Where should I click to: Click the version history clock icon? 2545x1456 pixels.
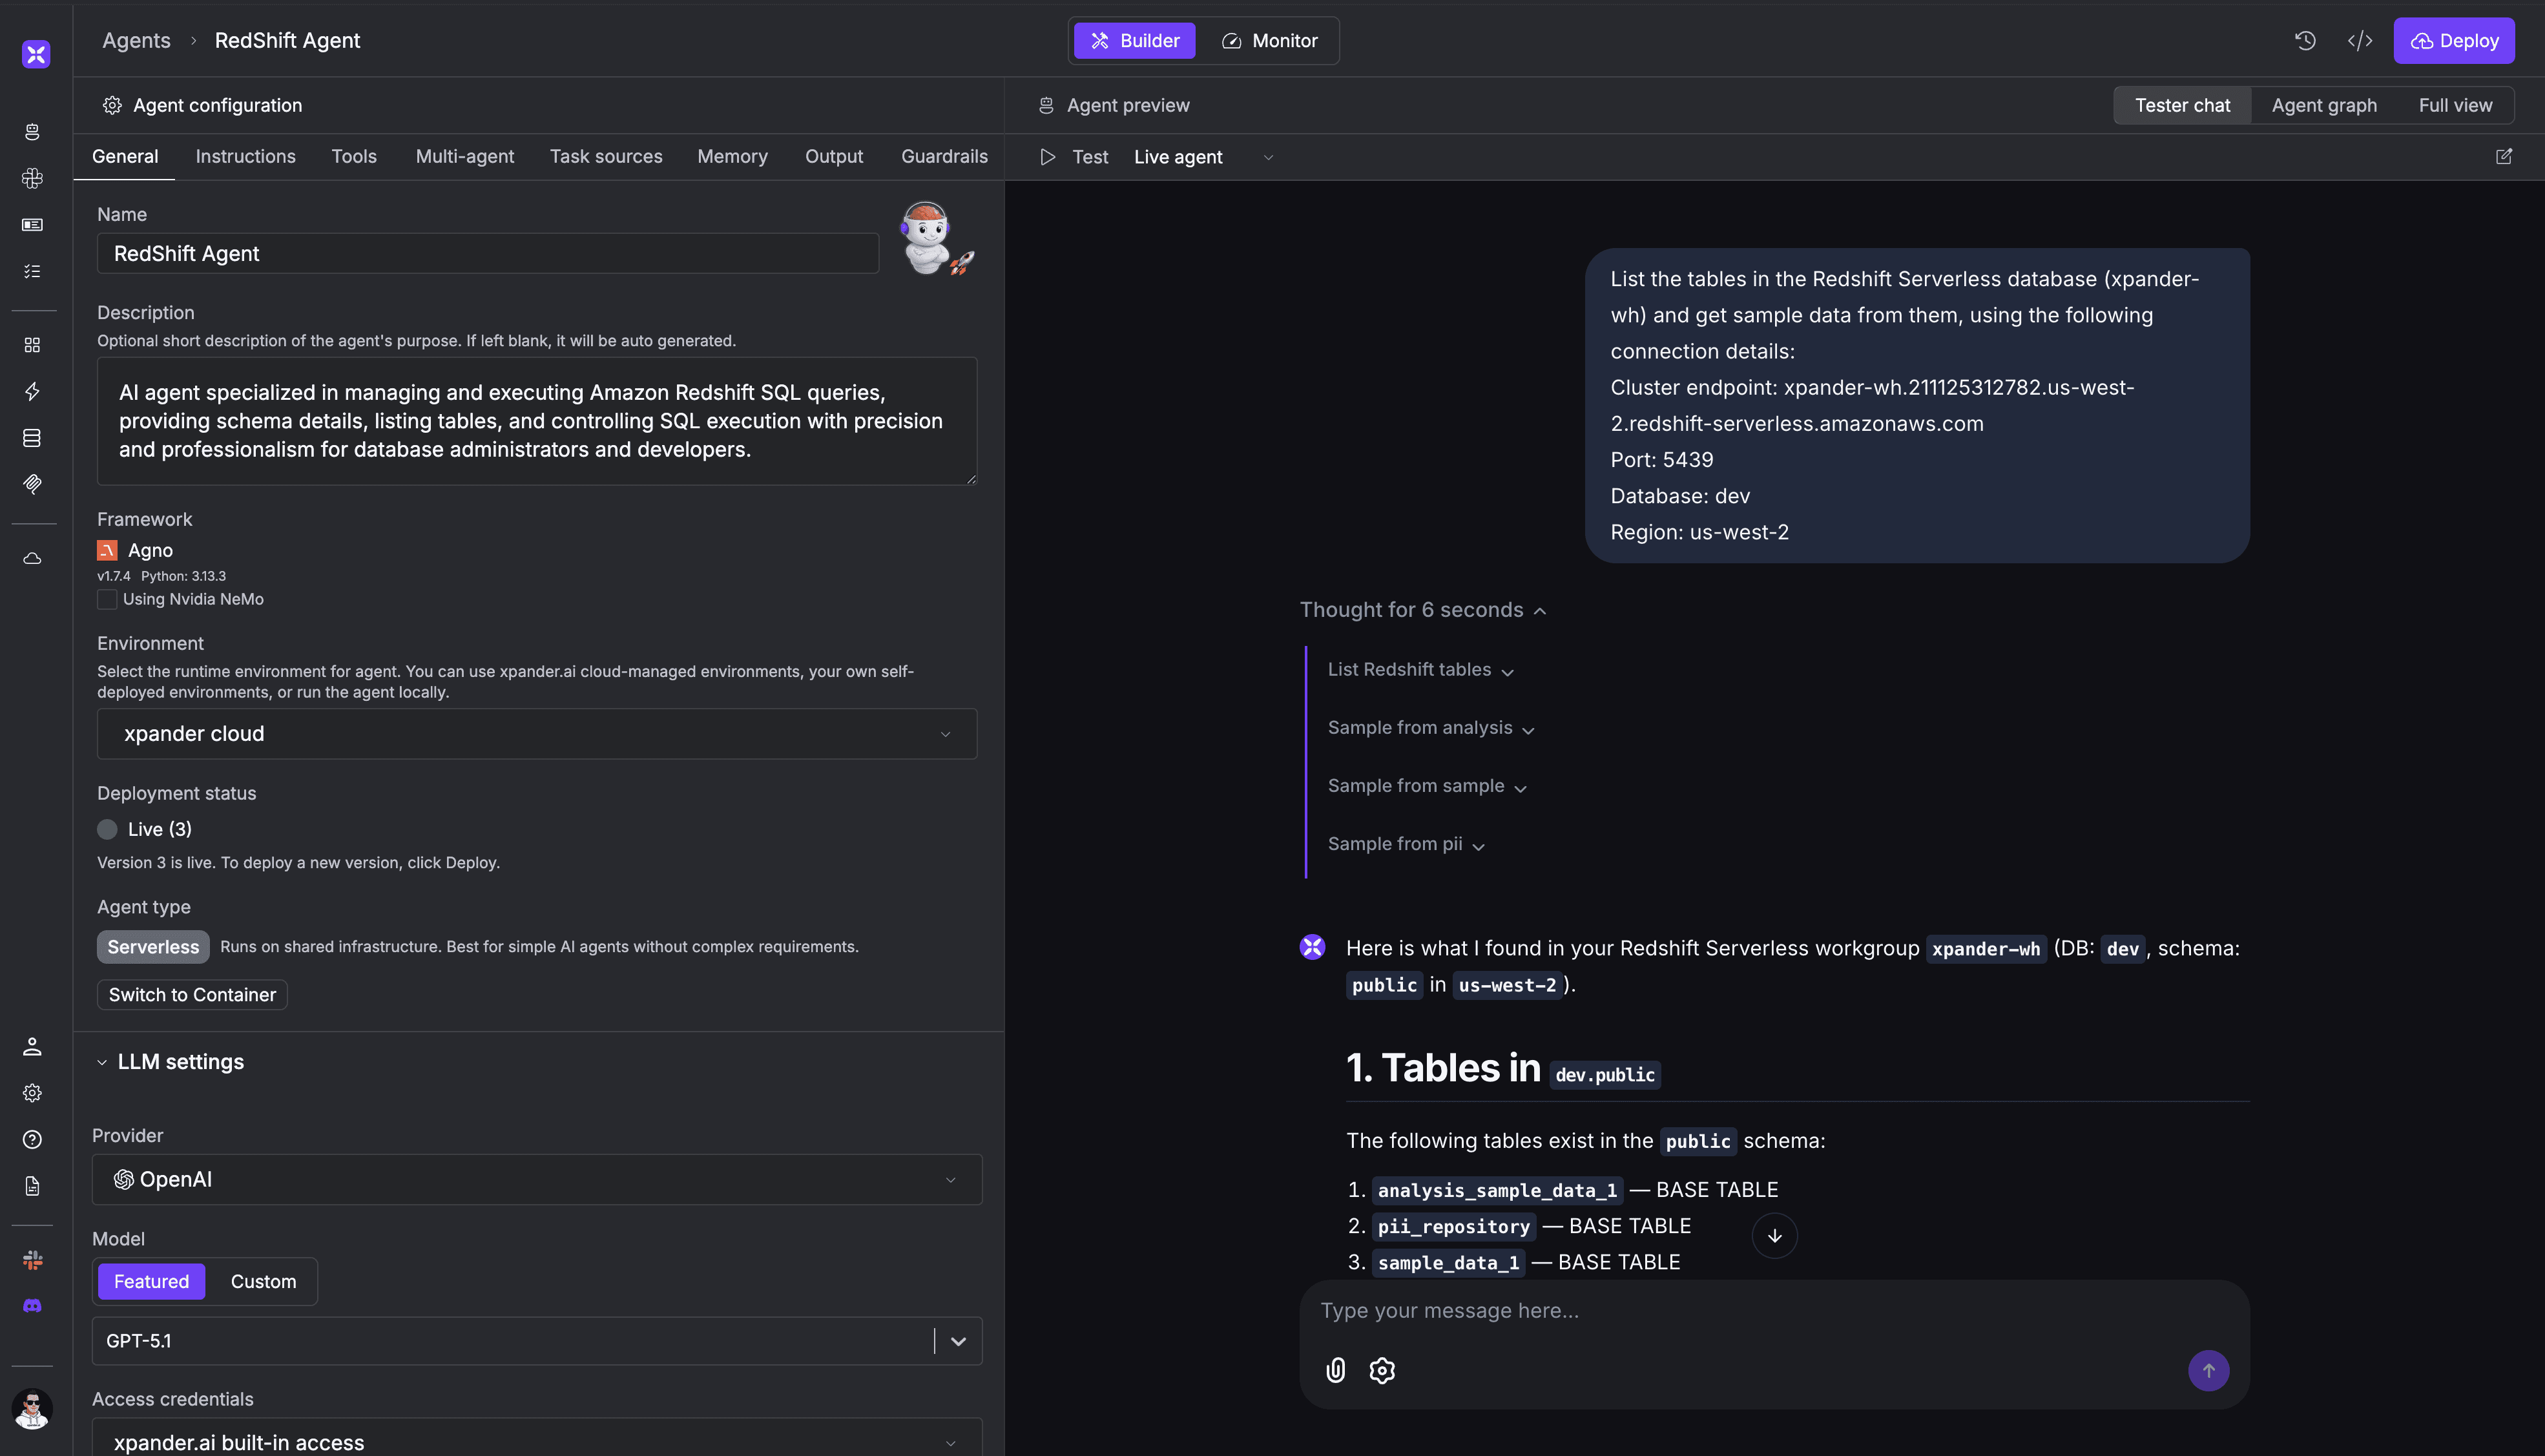[2305, 41]
